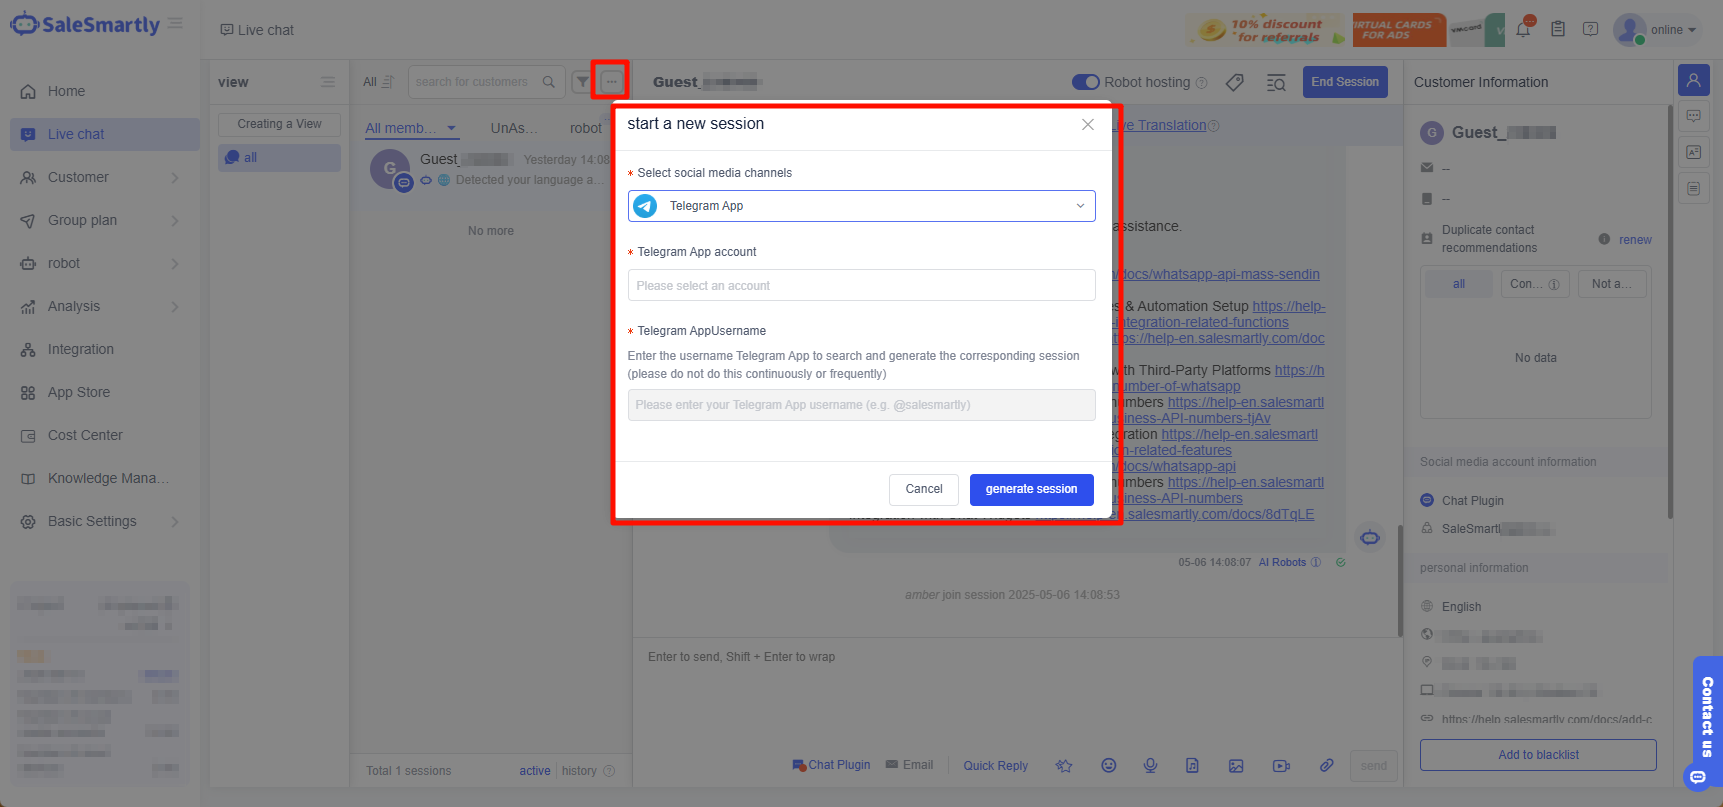Click the generate session button
The width and height of the screenshot is (1723, 807).
[1031, 489]
